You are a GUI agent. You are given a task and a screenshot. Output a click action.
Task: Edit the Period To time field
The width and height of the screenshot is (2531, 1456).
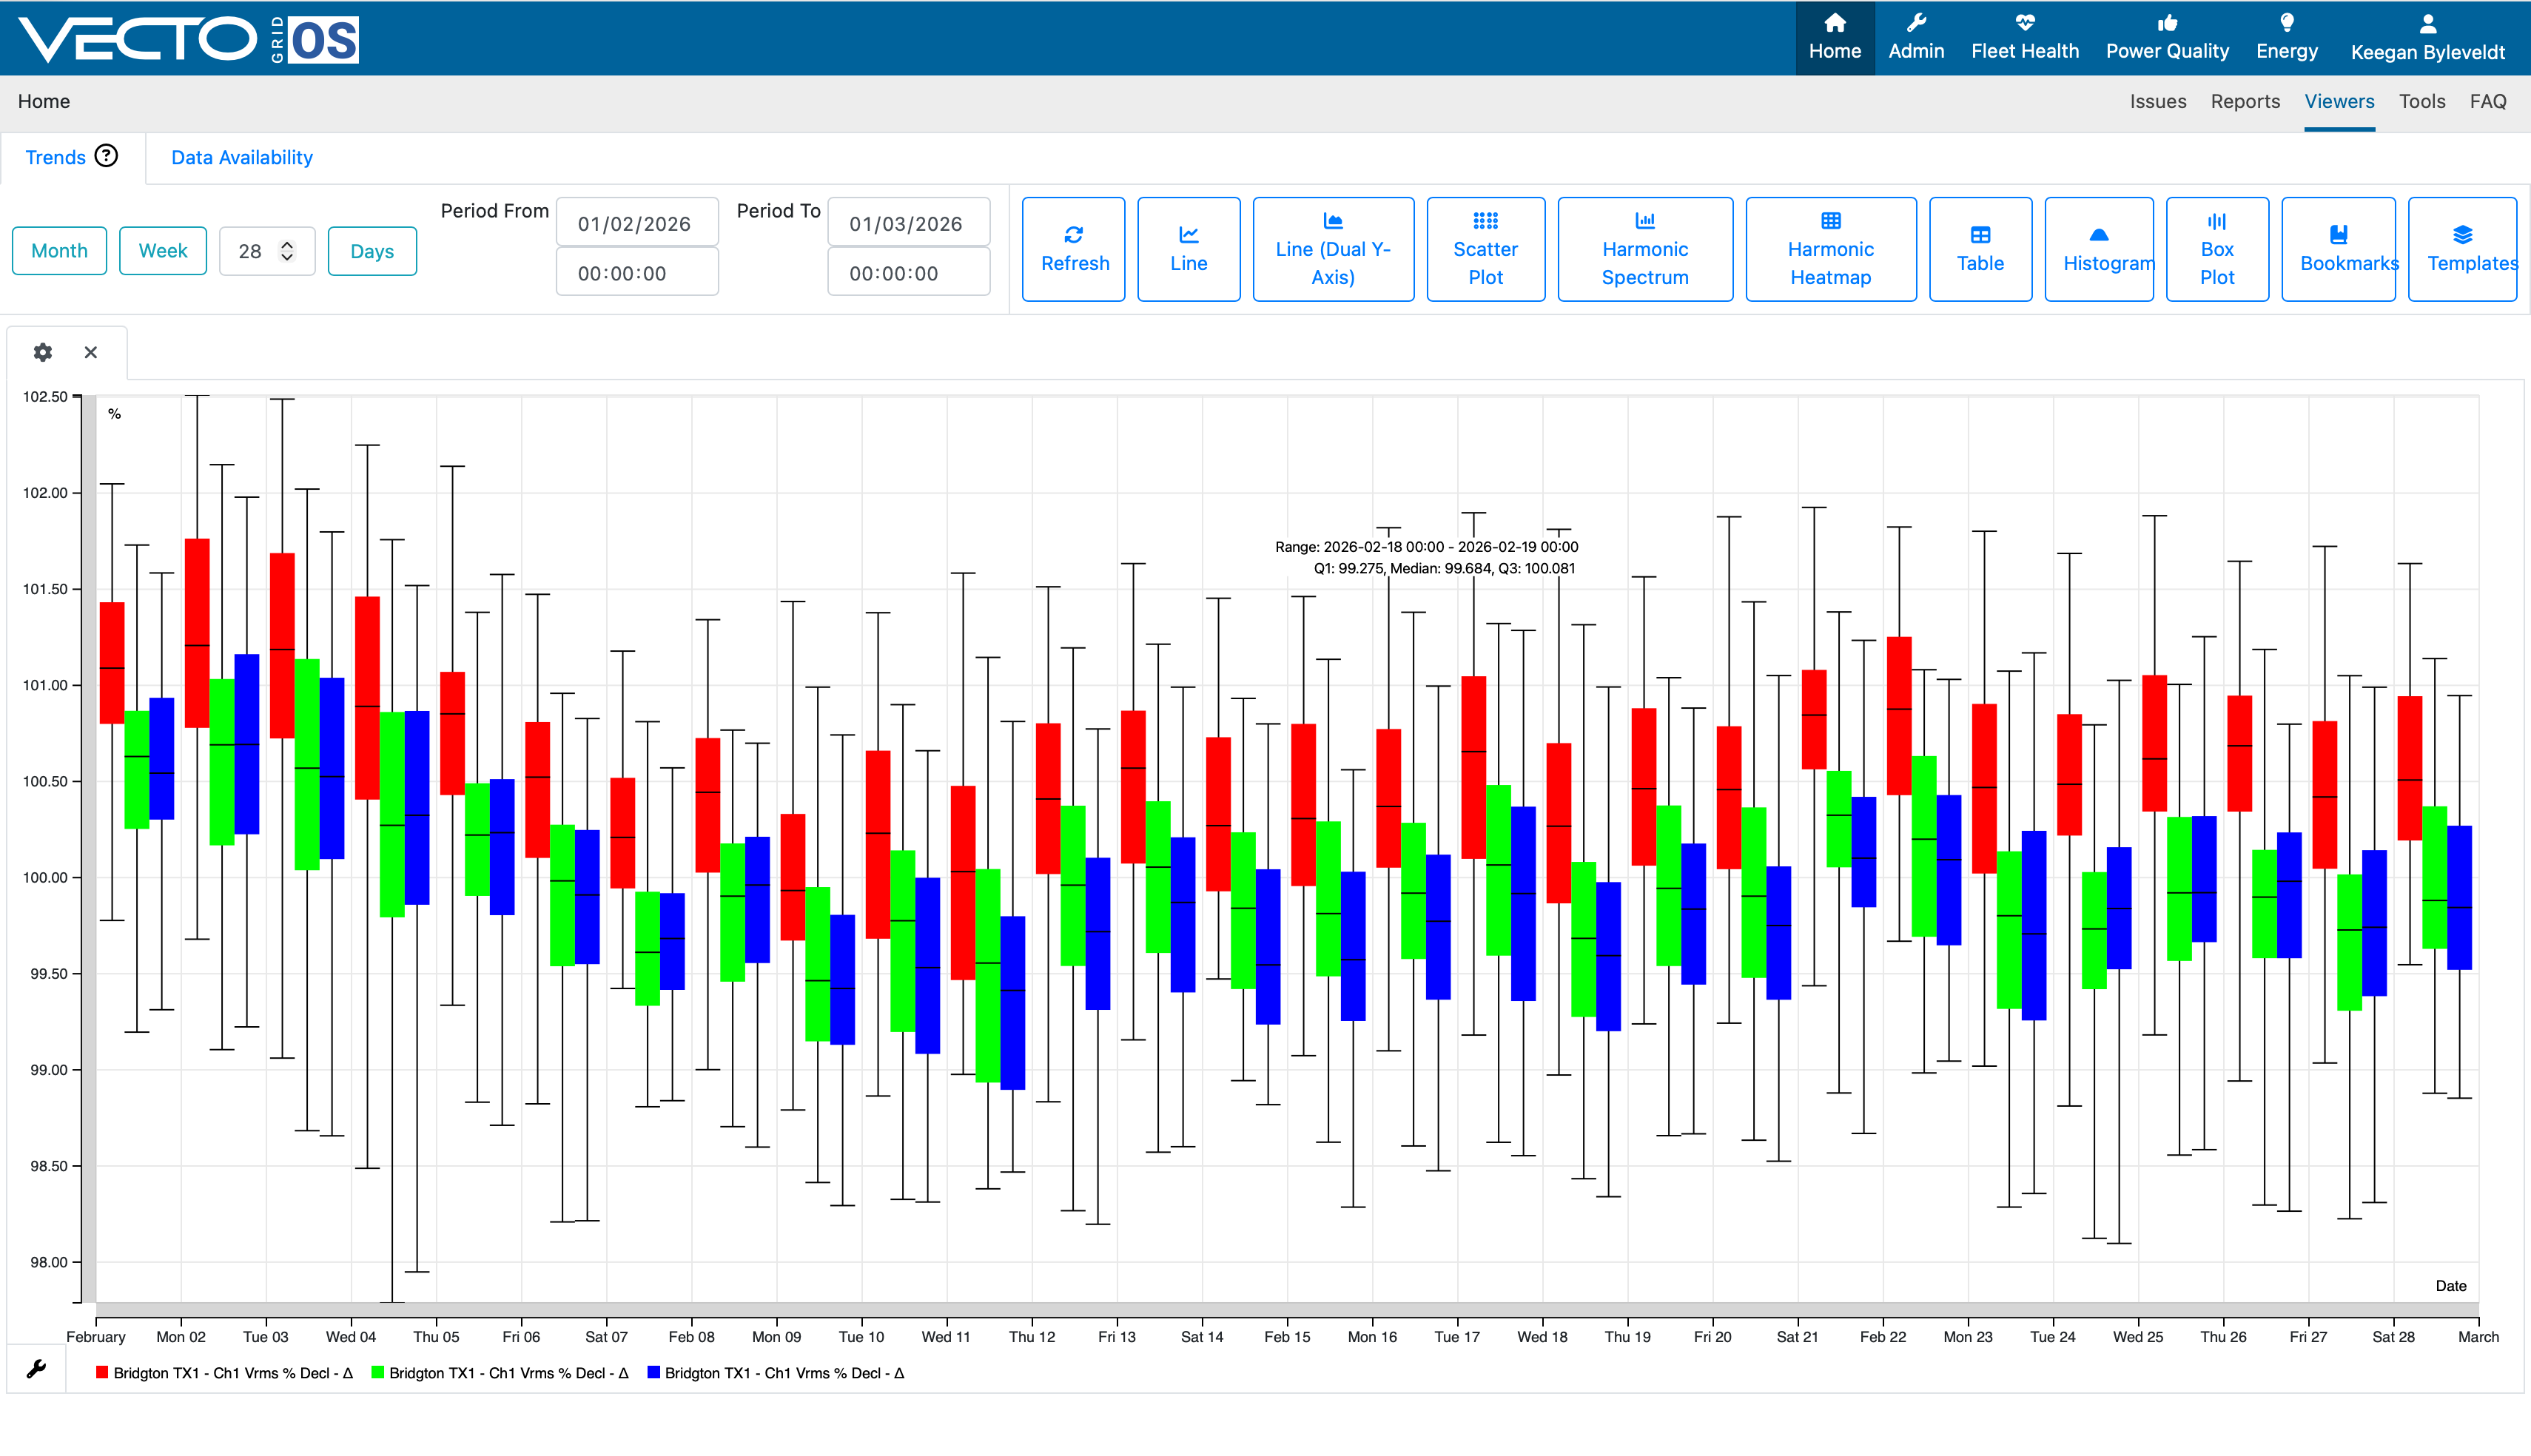coord(908,273)
